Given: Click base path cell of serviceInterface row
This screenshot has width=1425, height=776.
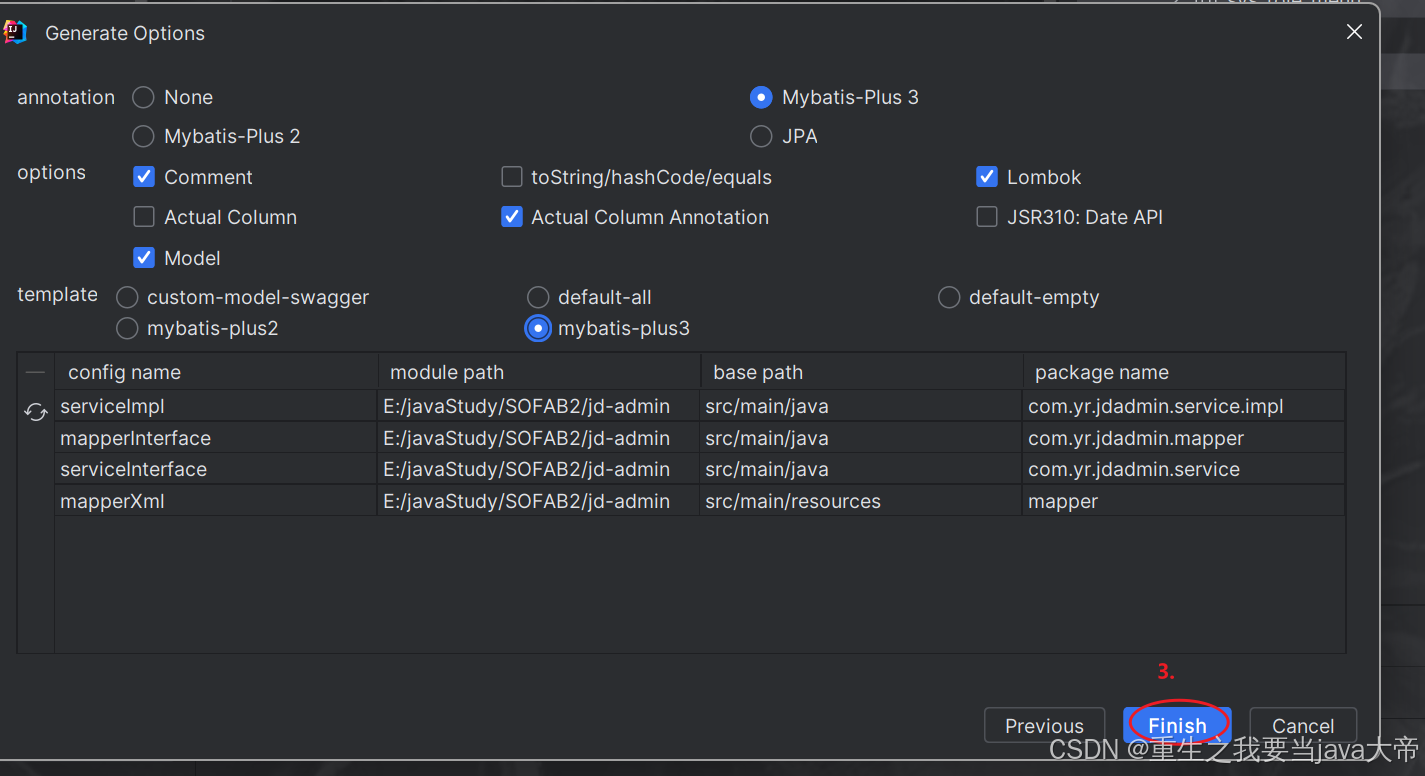Looking at the screenshot, I should [862, 469].
